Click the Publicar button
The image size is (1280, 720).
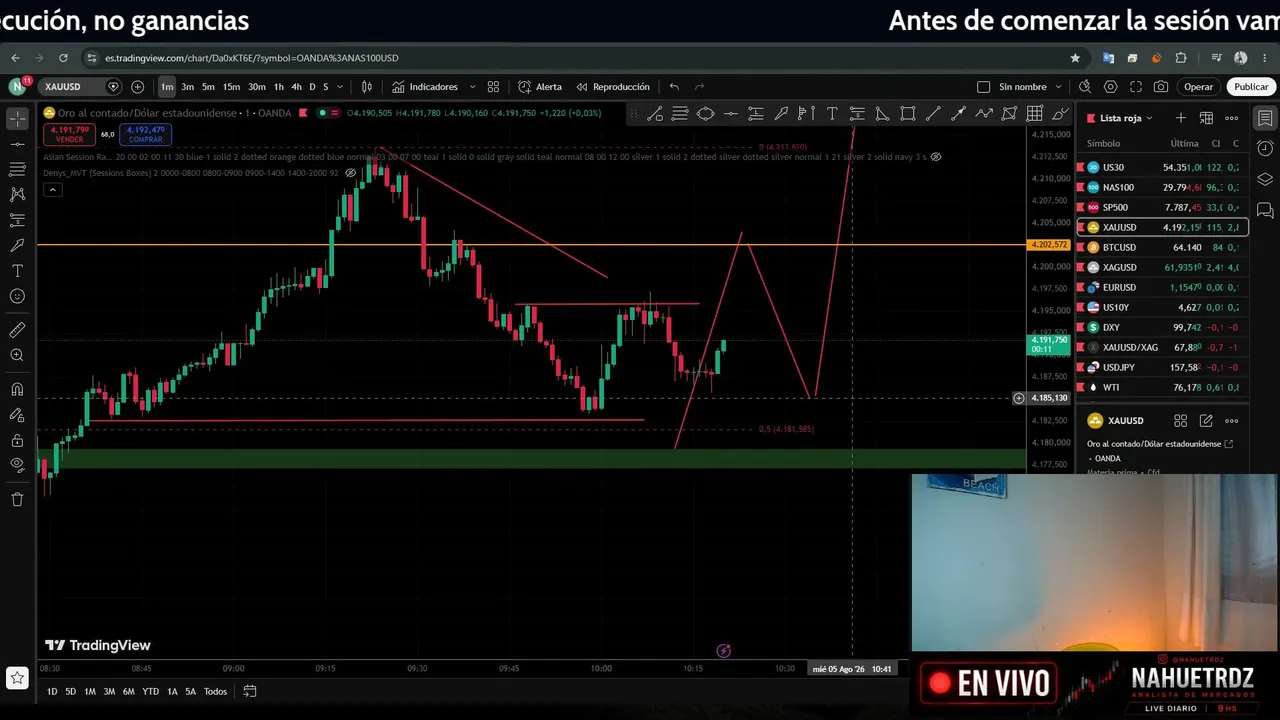(x=1251, y=87)
